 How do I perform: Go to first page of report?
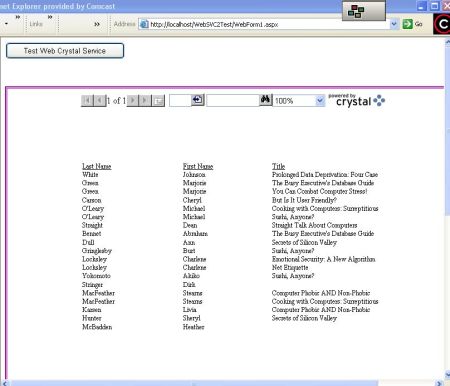pyautogui.click(x=87, y=101)
